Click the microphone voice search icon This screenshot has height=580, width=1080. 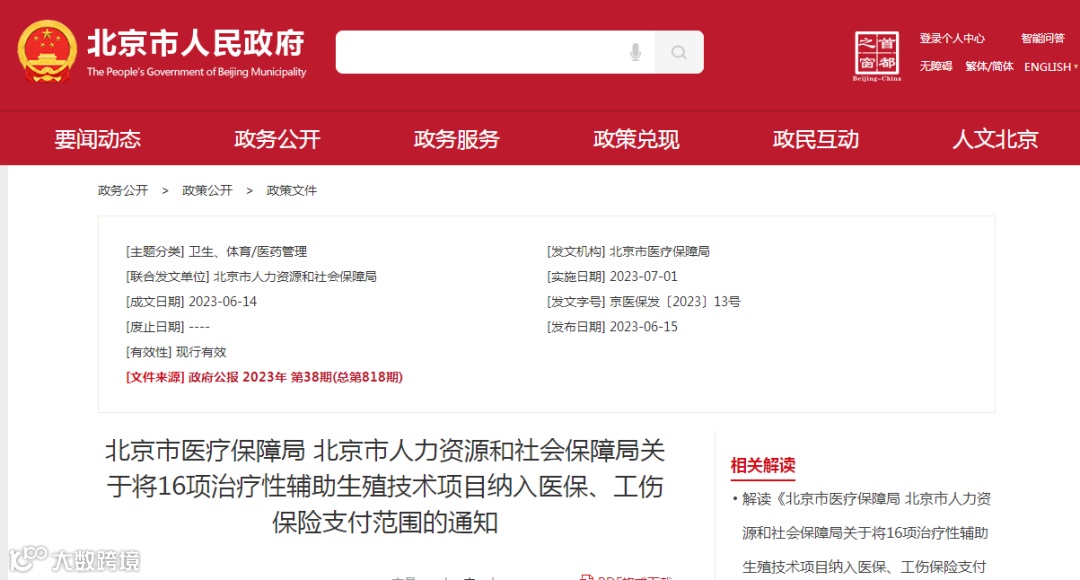click(x=635, y=52)
